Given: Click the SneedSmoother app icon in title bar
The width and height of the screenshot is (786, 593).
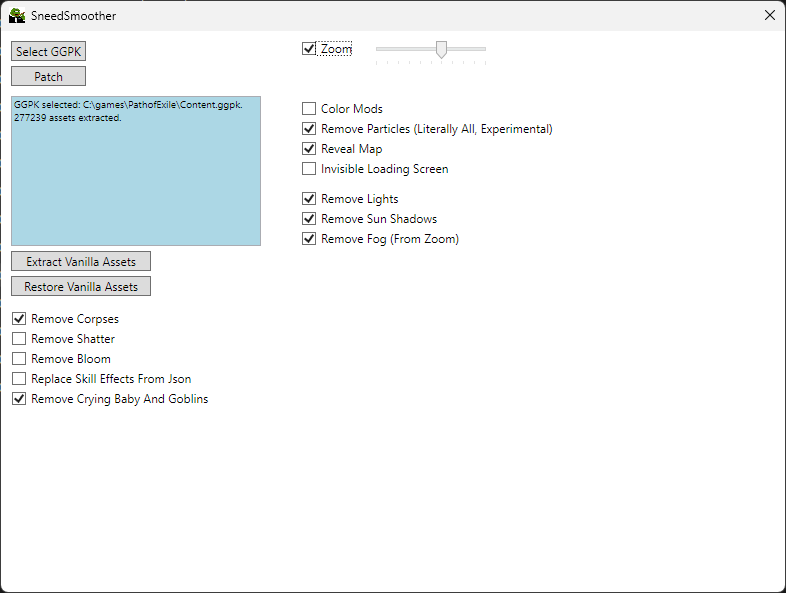Looking at the screenshot, I should click(x=17, y=16).
